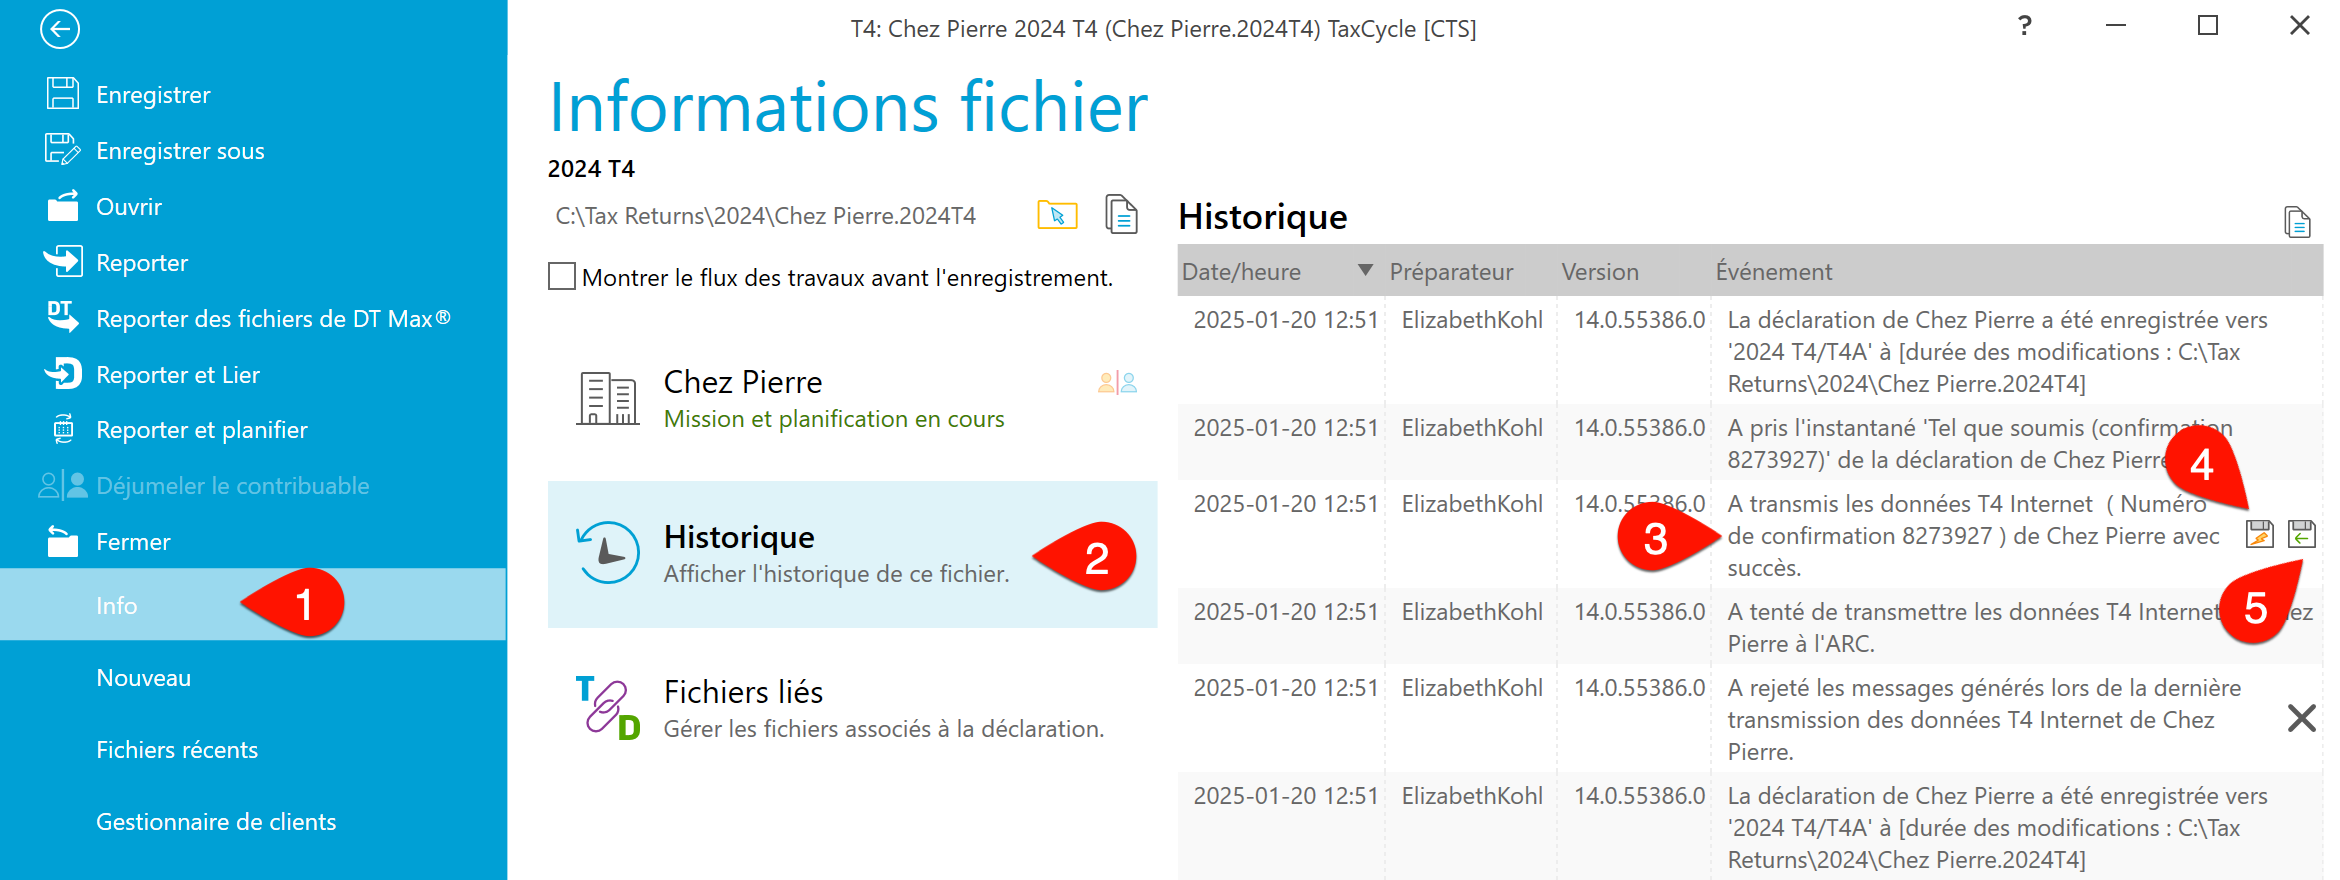The width and height of the screenshot is (2340, 880).
Task: Click the Fichiers liés link icon
Action: click(607, 707)
